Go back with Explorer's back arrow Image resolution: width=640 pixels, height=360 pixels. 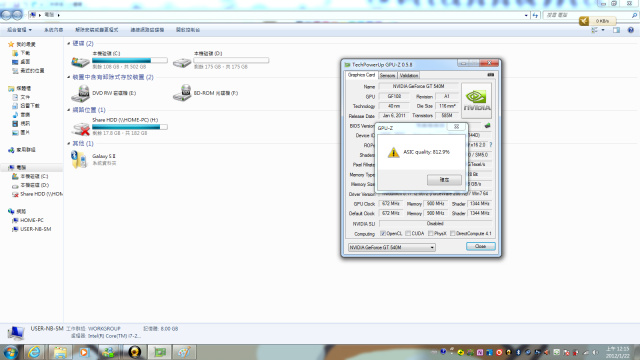(6, 15)
